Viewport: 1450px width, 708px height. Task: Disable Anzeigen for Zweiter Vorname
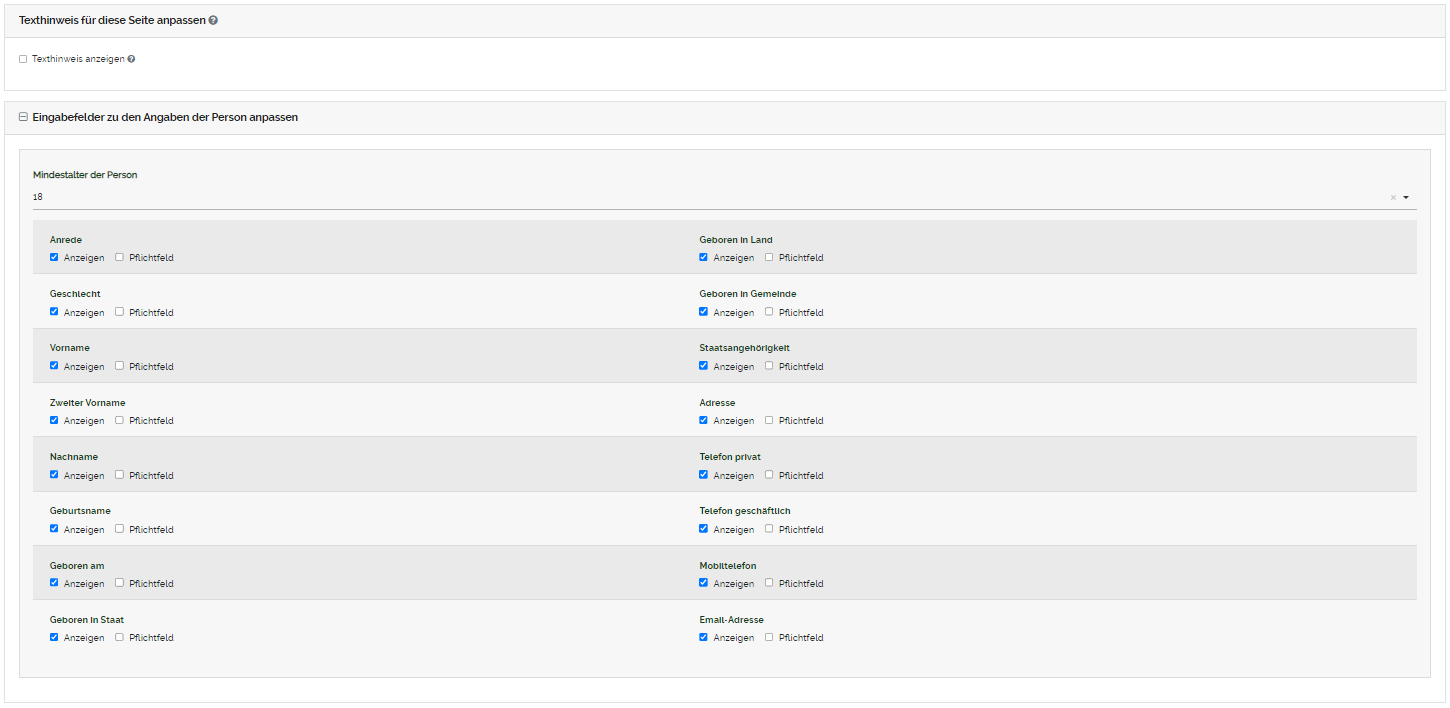coord(54,420)
